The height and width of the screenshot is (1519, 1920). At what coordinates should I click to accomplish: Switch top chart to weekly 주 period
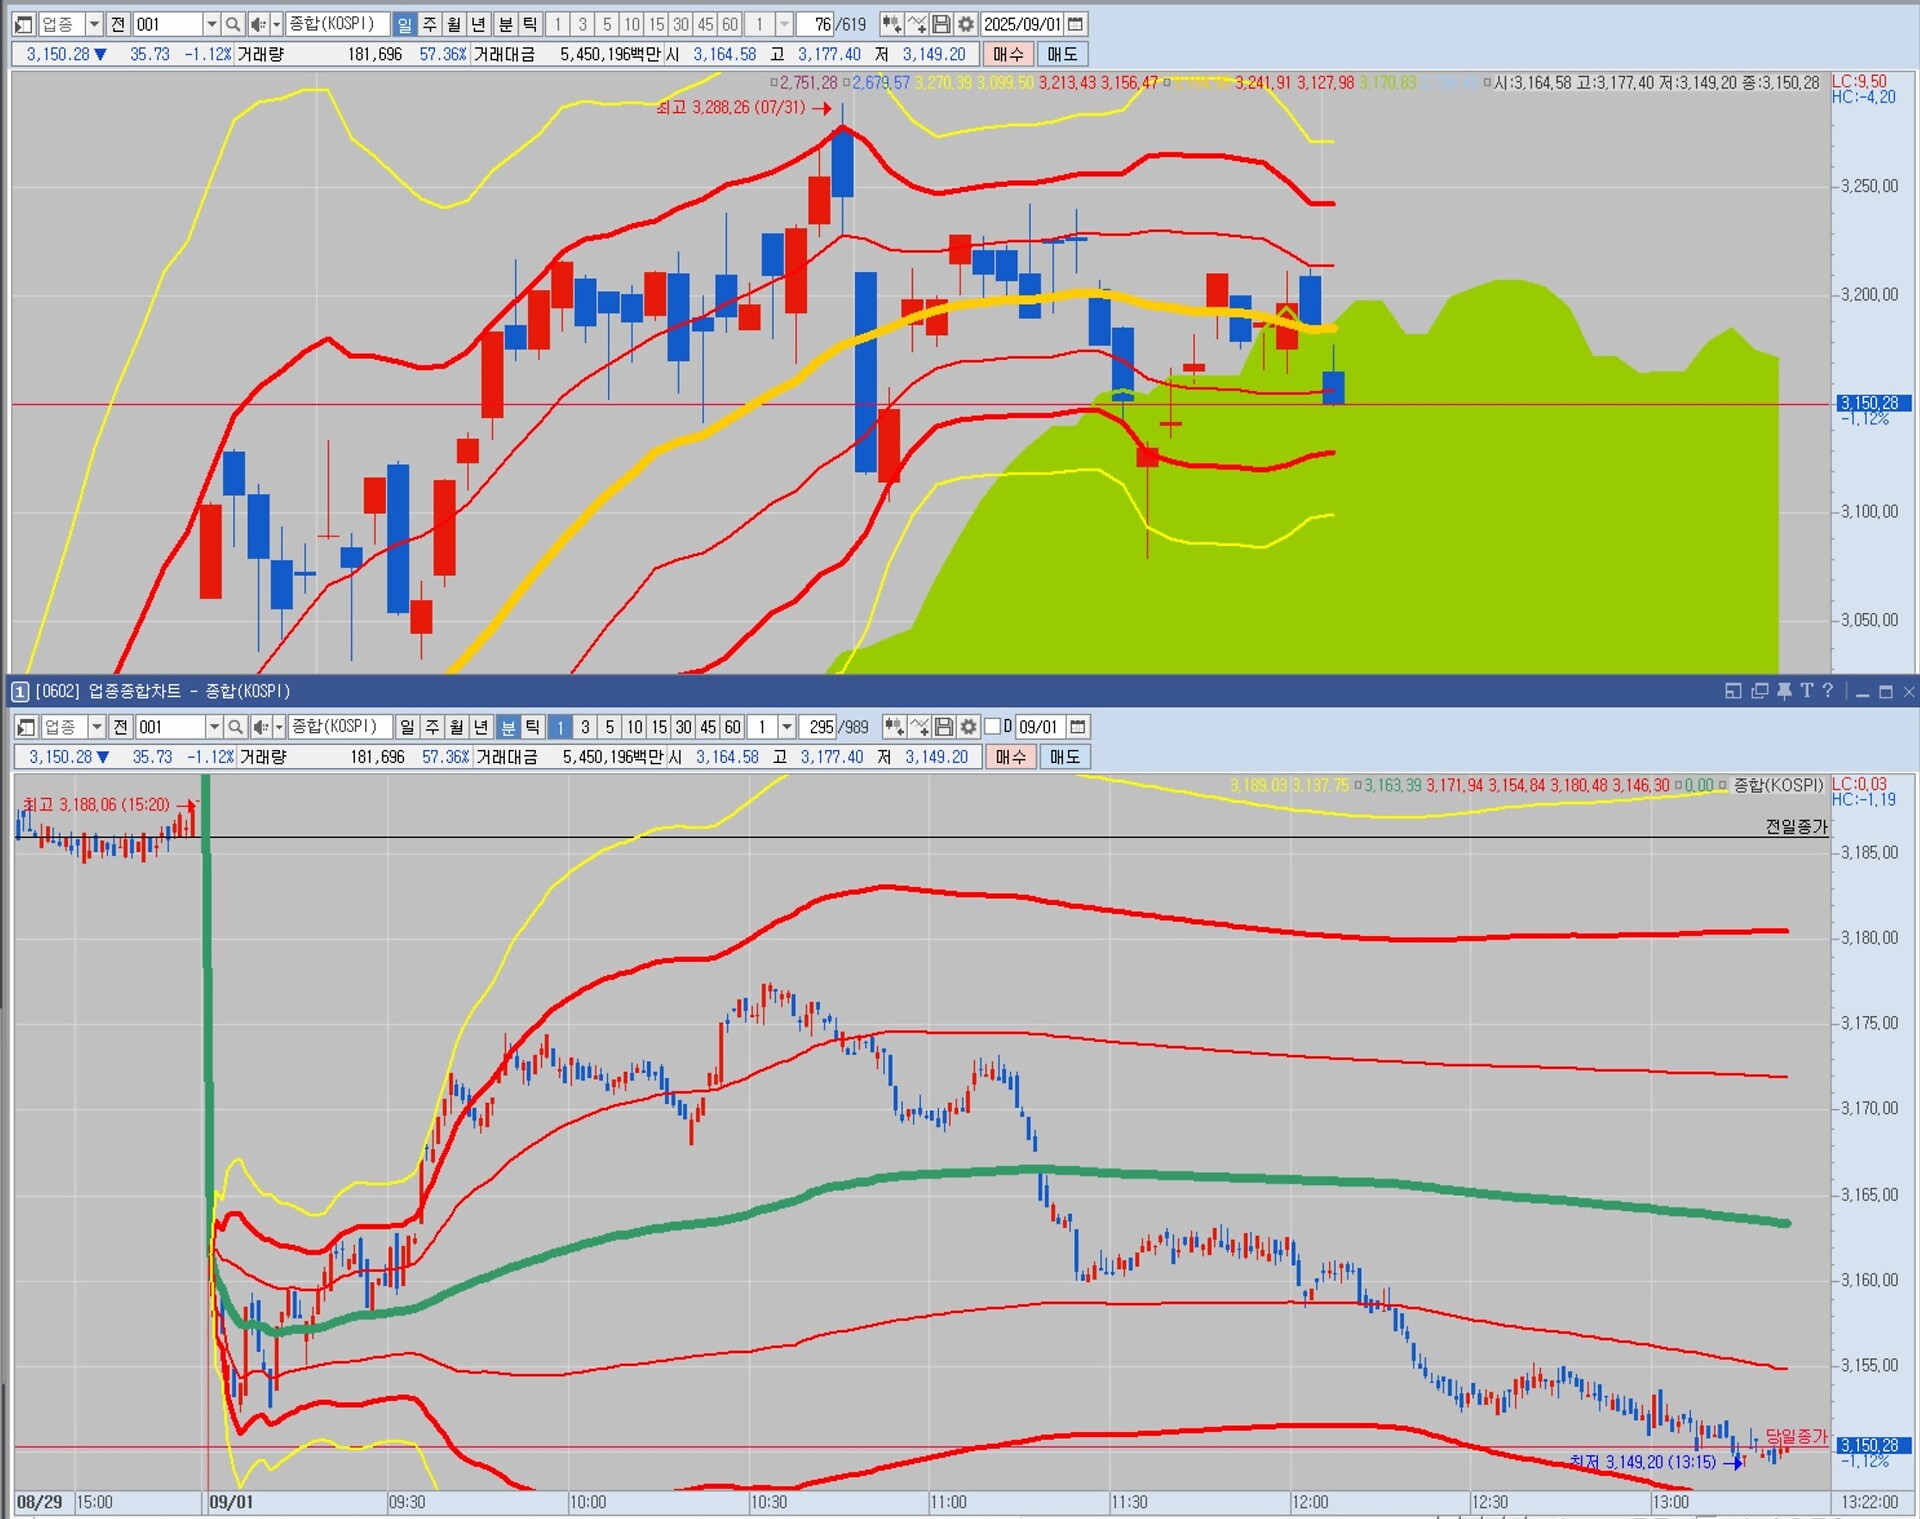tap(430, 24)
